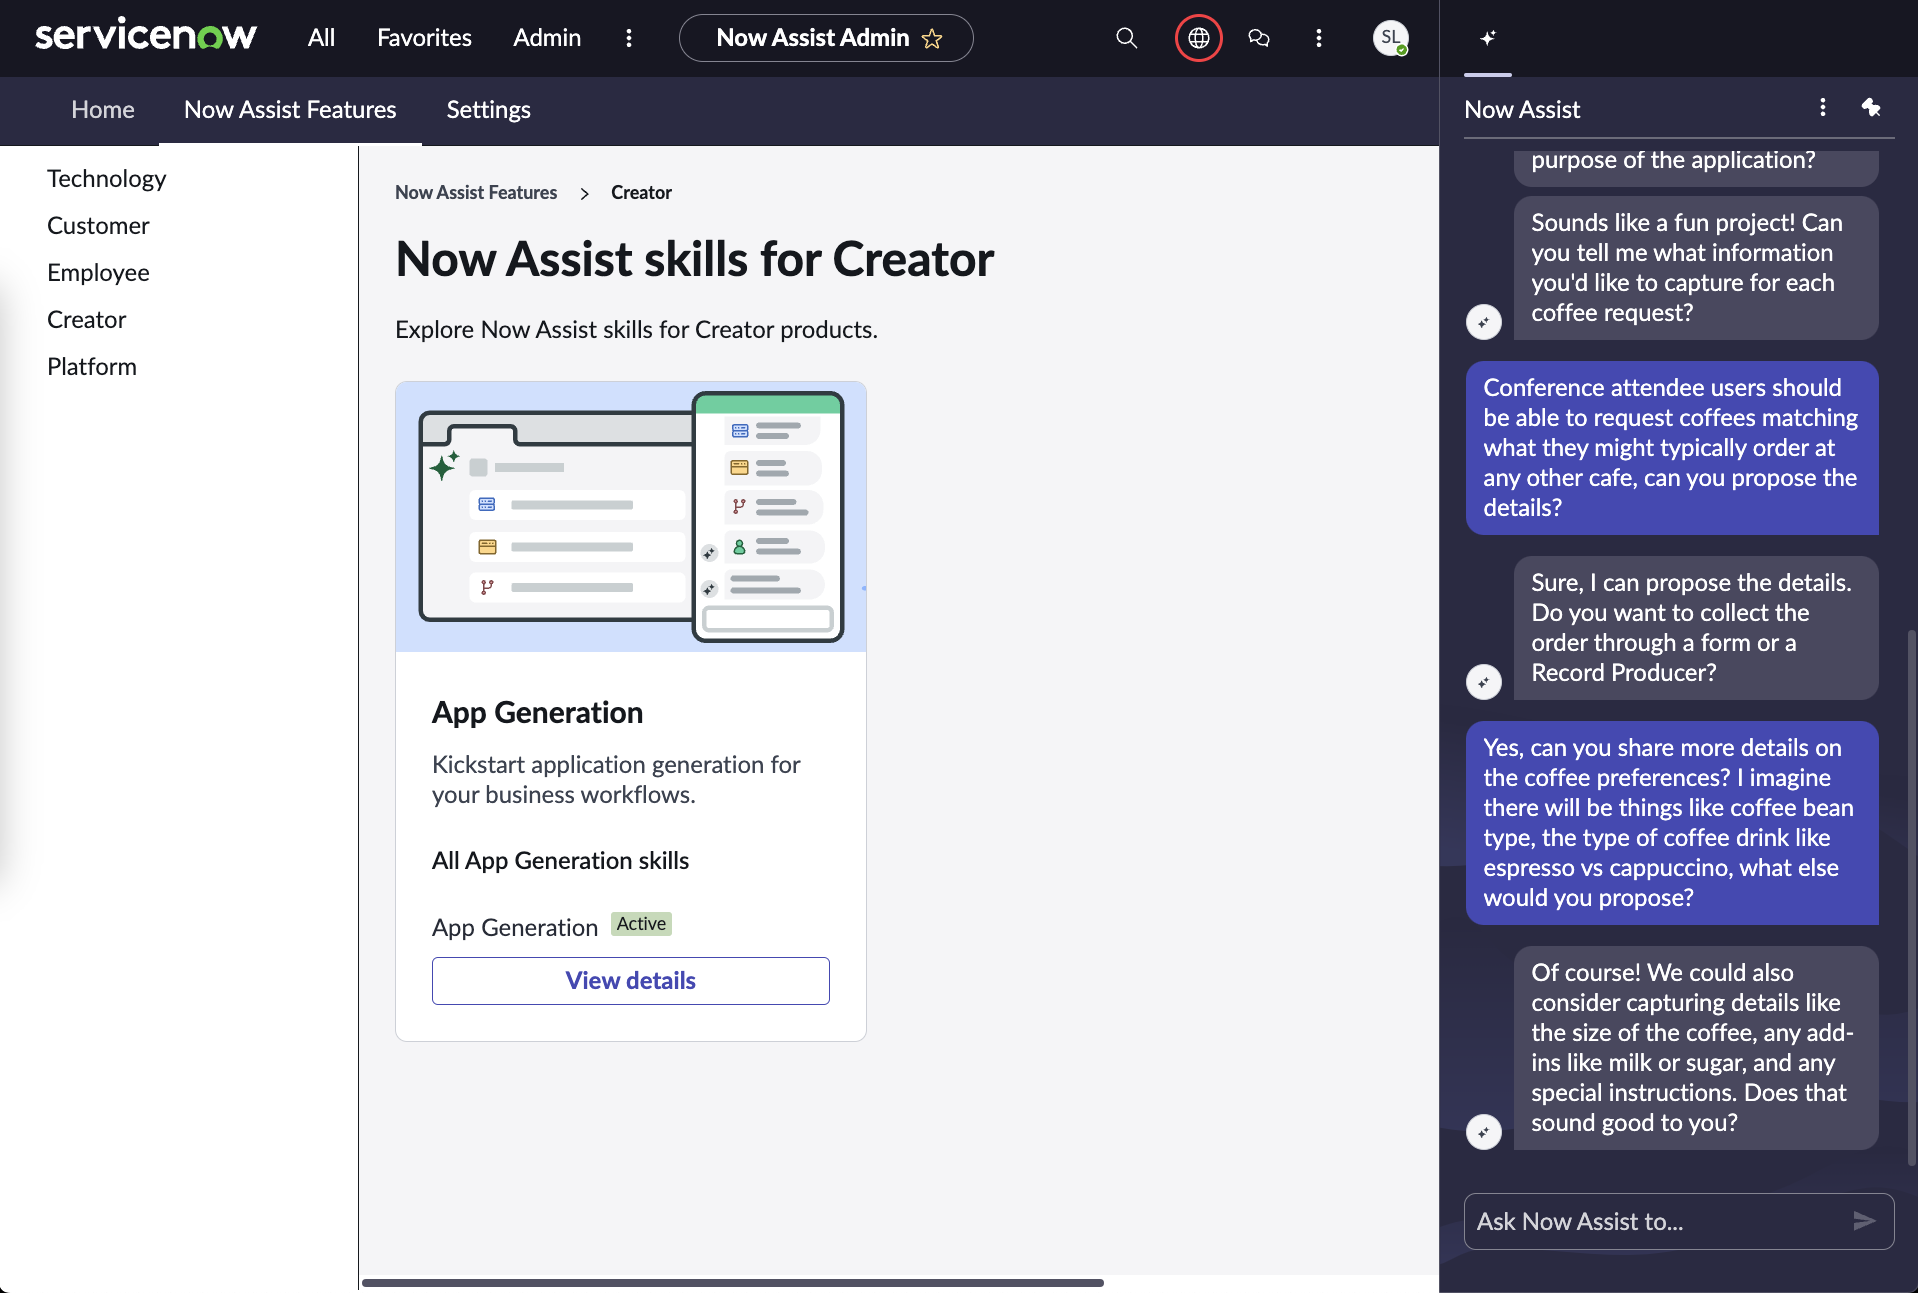Open the All menu
This screenshot has height=1293, width=1918.
(321, 38)
